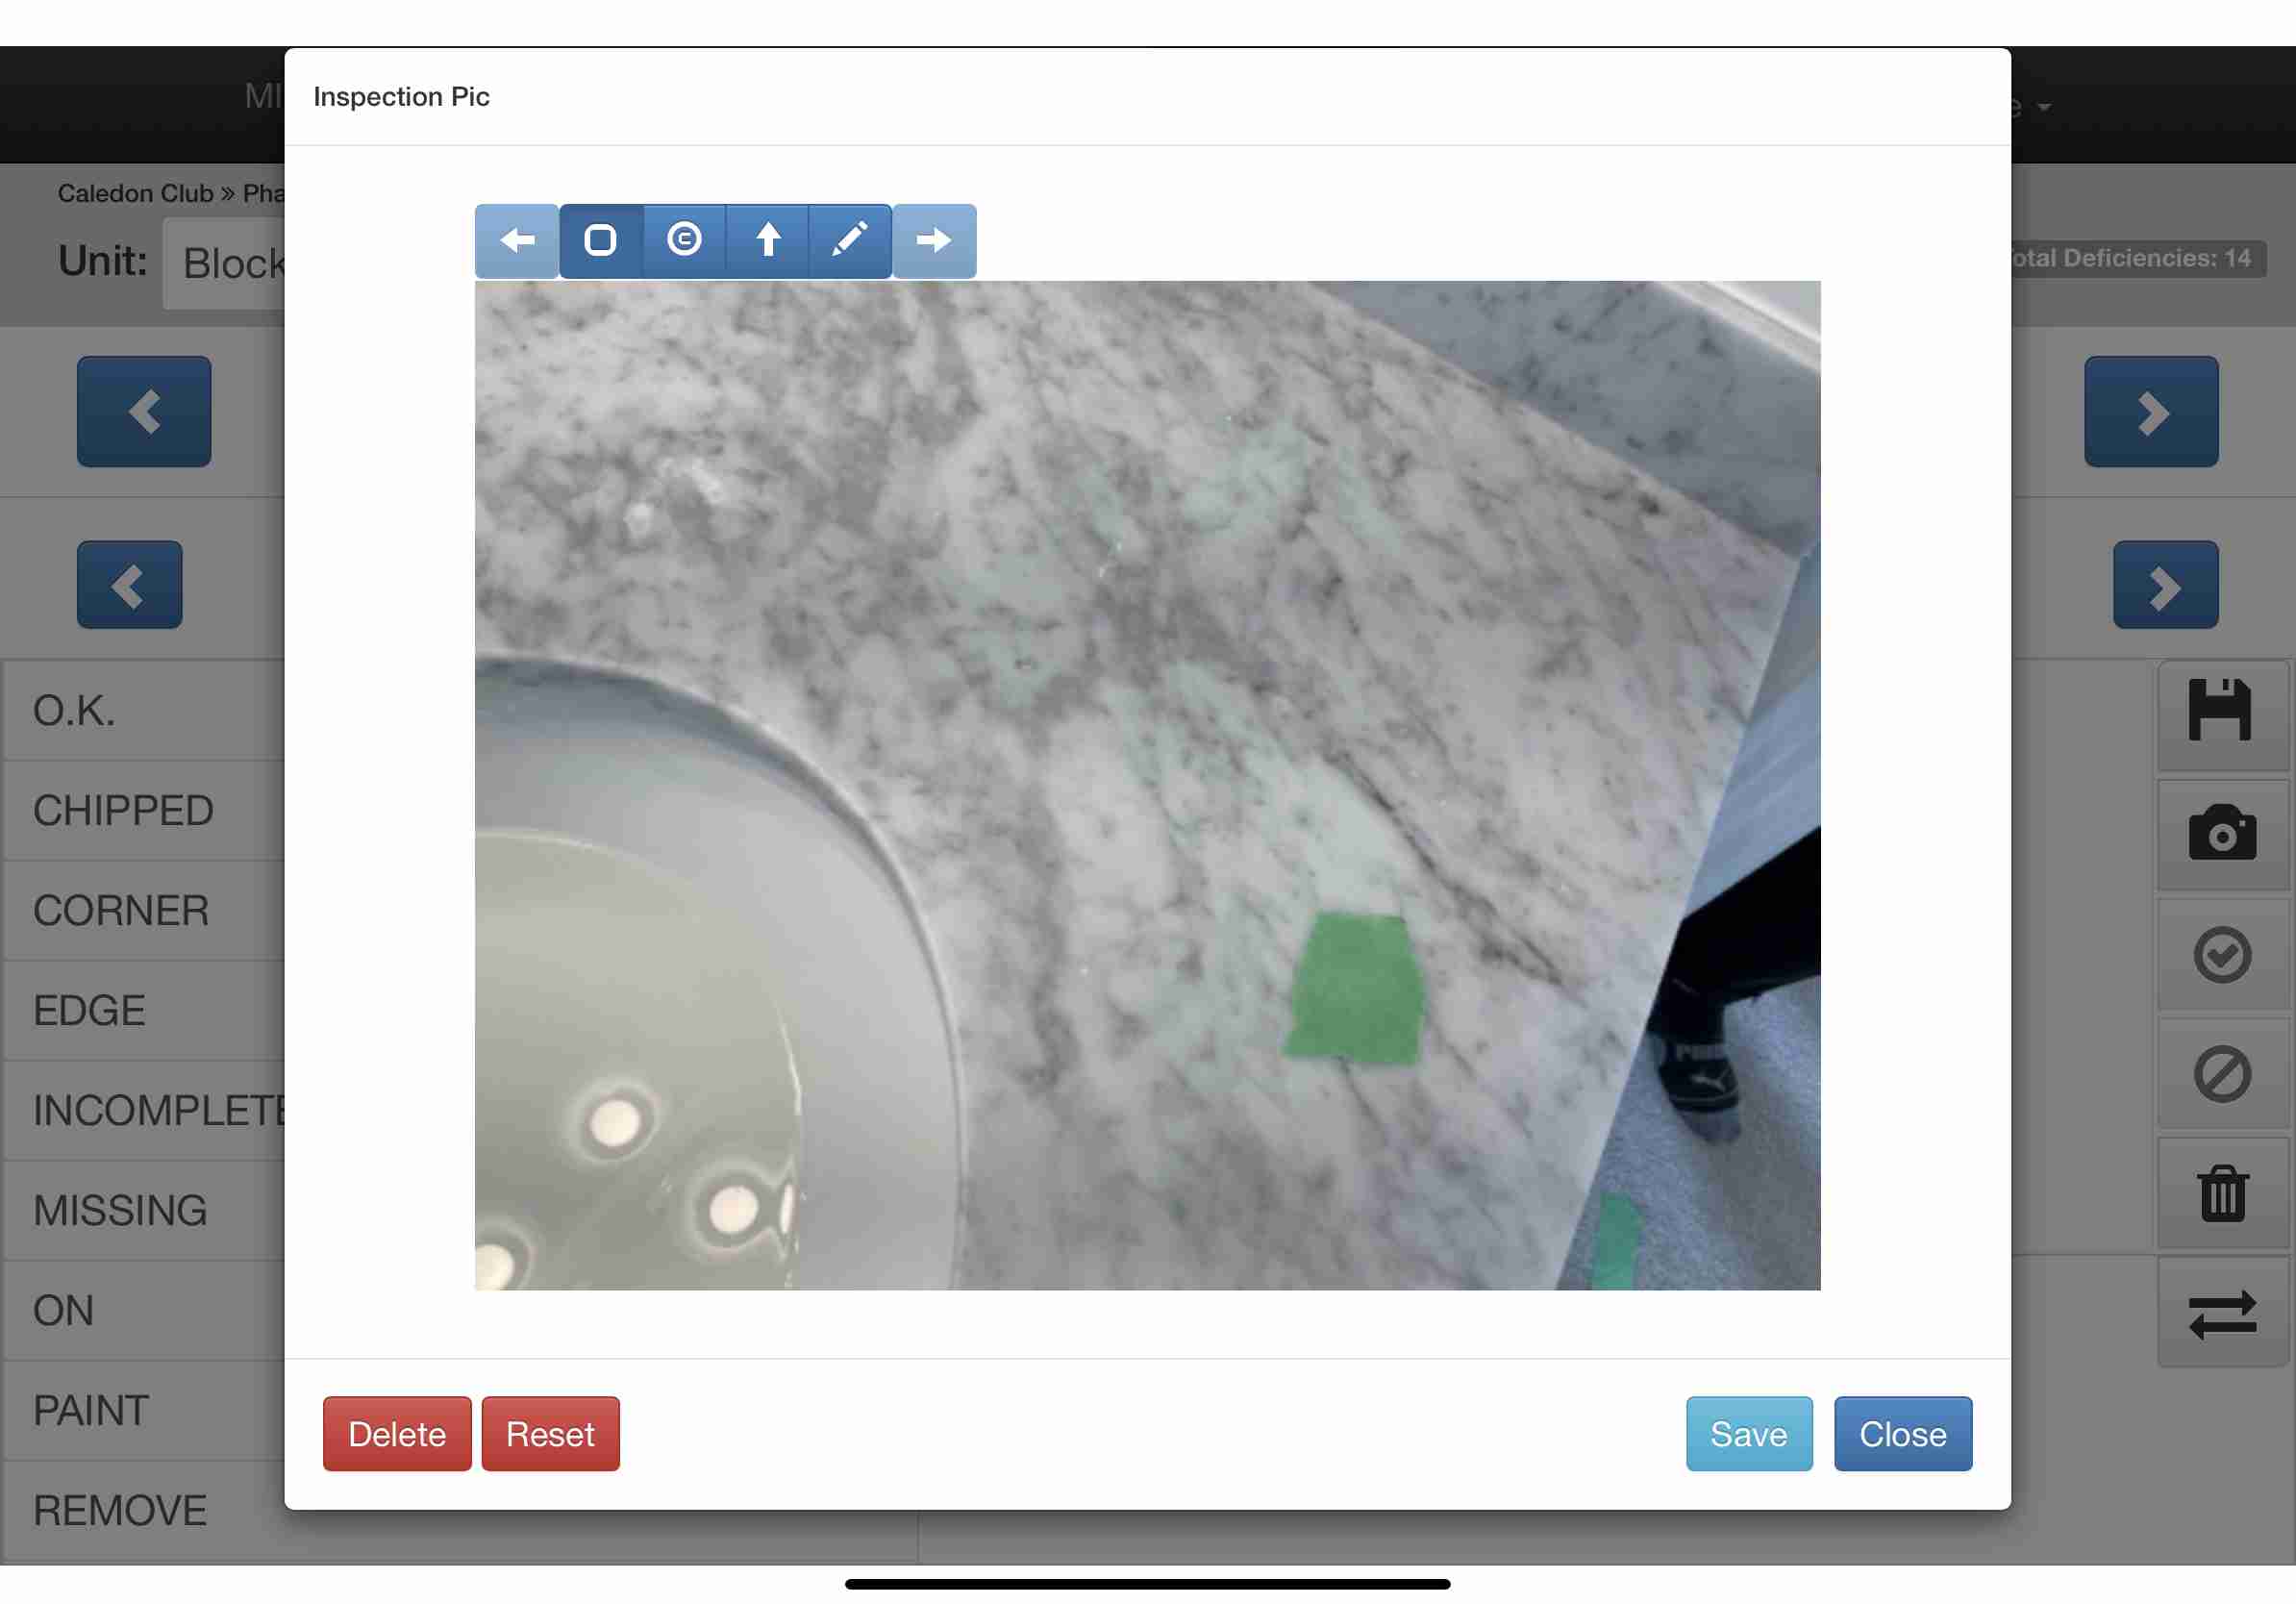The width and height of the screenshot is (2296, 1604).
Task: Click the Unit field showing Block
Action: [225, 264]
